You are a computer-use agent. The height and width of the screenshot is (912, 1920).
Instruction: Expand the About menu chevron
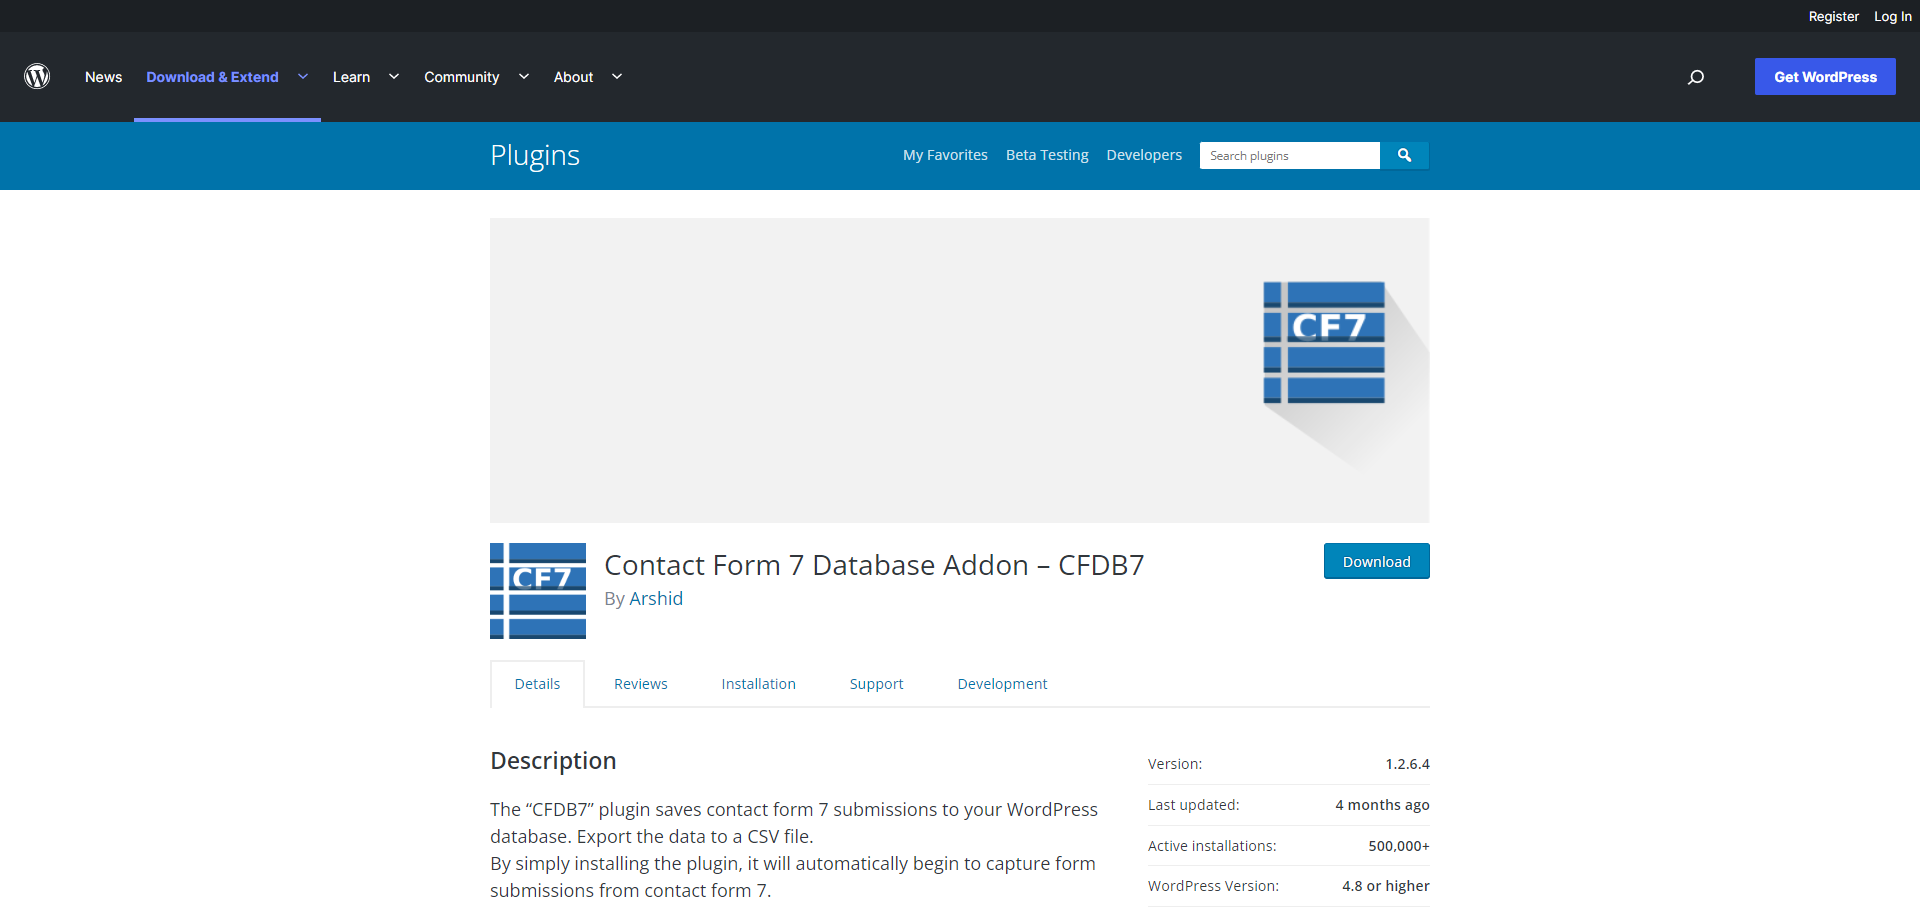tap(617, 77)
